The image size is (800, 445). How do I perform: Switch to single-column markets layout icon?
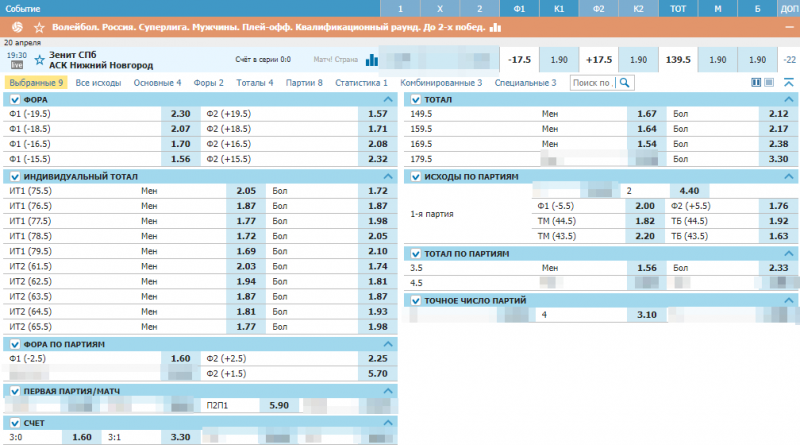(x=770, y=83)
